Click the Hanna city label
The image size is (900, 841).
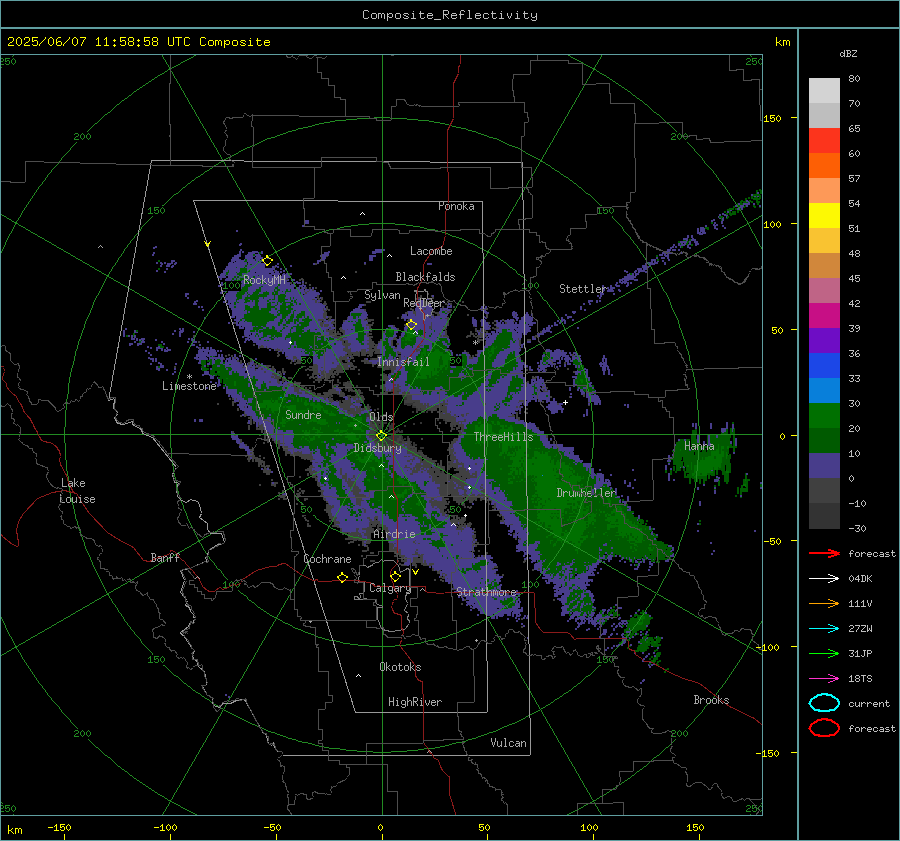coord(699,445)
